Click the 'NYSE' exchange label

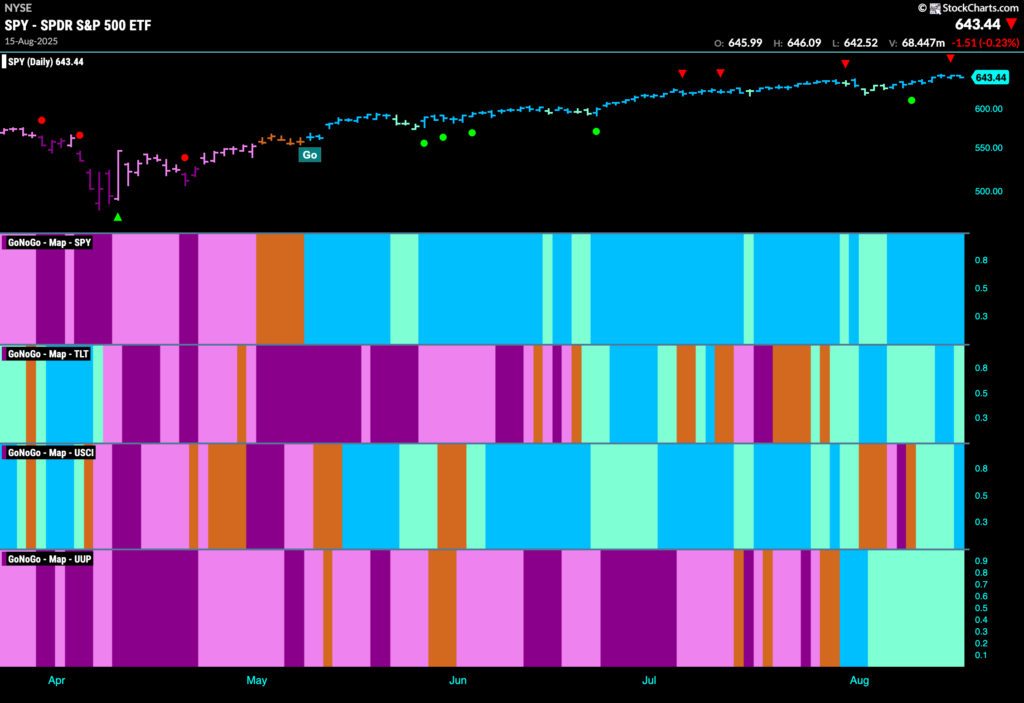18,8
